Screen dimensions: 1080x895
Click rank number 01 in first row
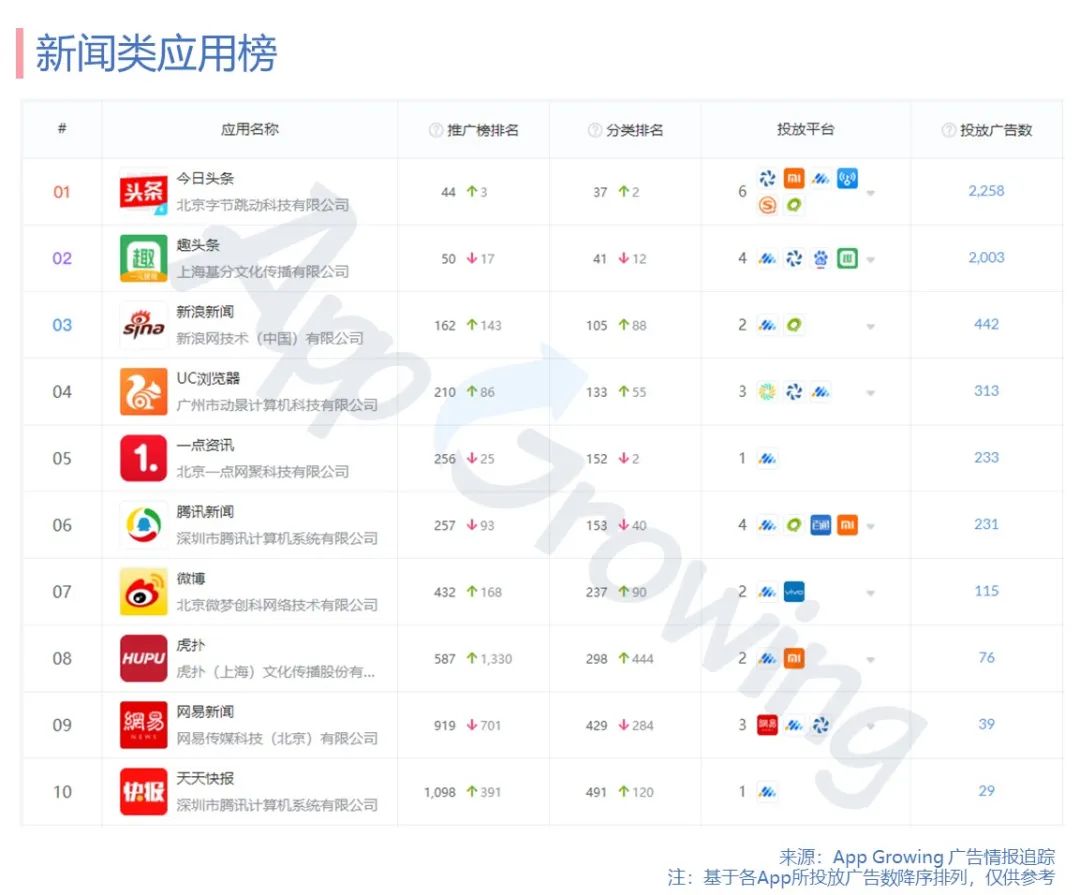62,192
